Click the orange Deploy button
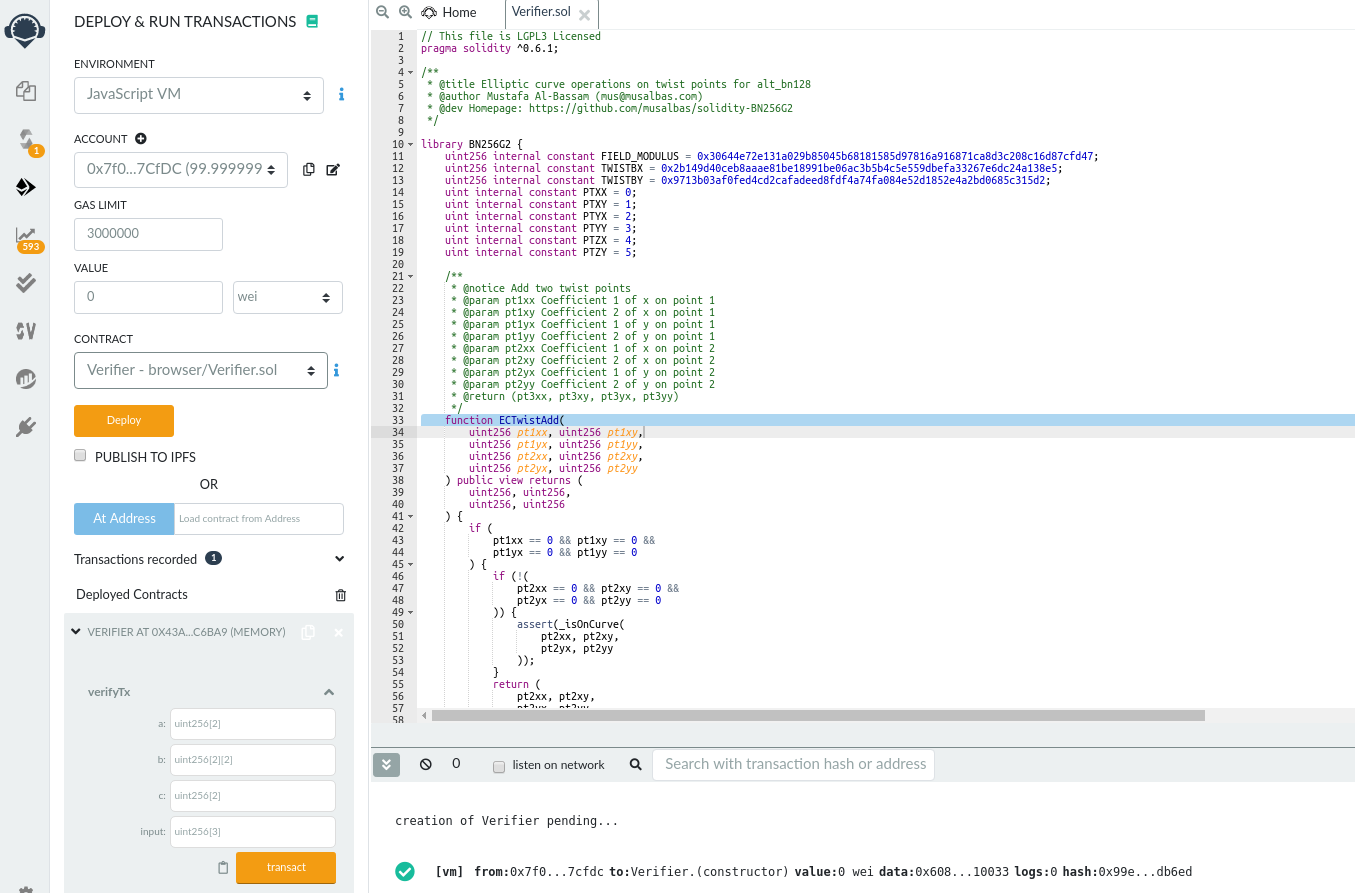Viewport: 1355px width, 893px height. [x=124, y=420]
